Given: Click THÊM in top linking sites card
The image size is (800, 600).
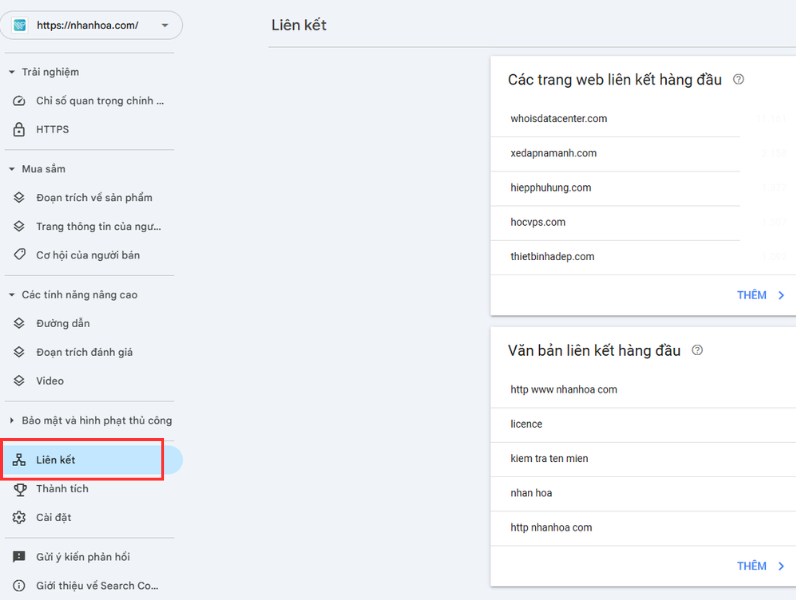Looking at the screenshot, I should 760,295.
